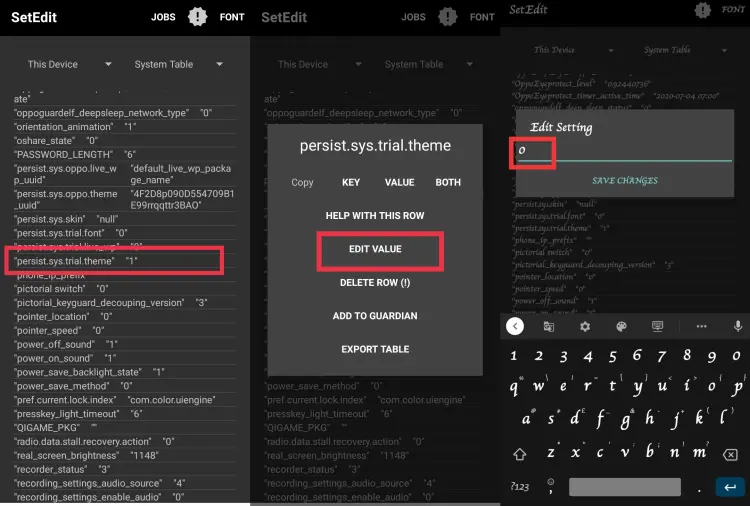Switch to symbols with the ?123 key
The height and width of the screenshot is (506, 750).
pyautogui.click(x=519, y=487)
